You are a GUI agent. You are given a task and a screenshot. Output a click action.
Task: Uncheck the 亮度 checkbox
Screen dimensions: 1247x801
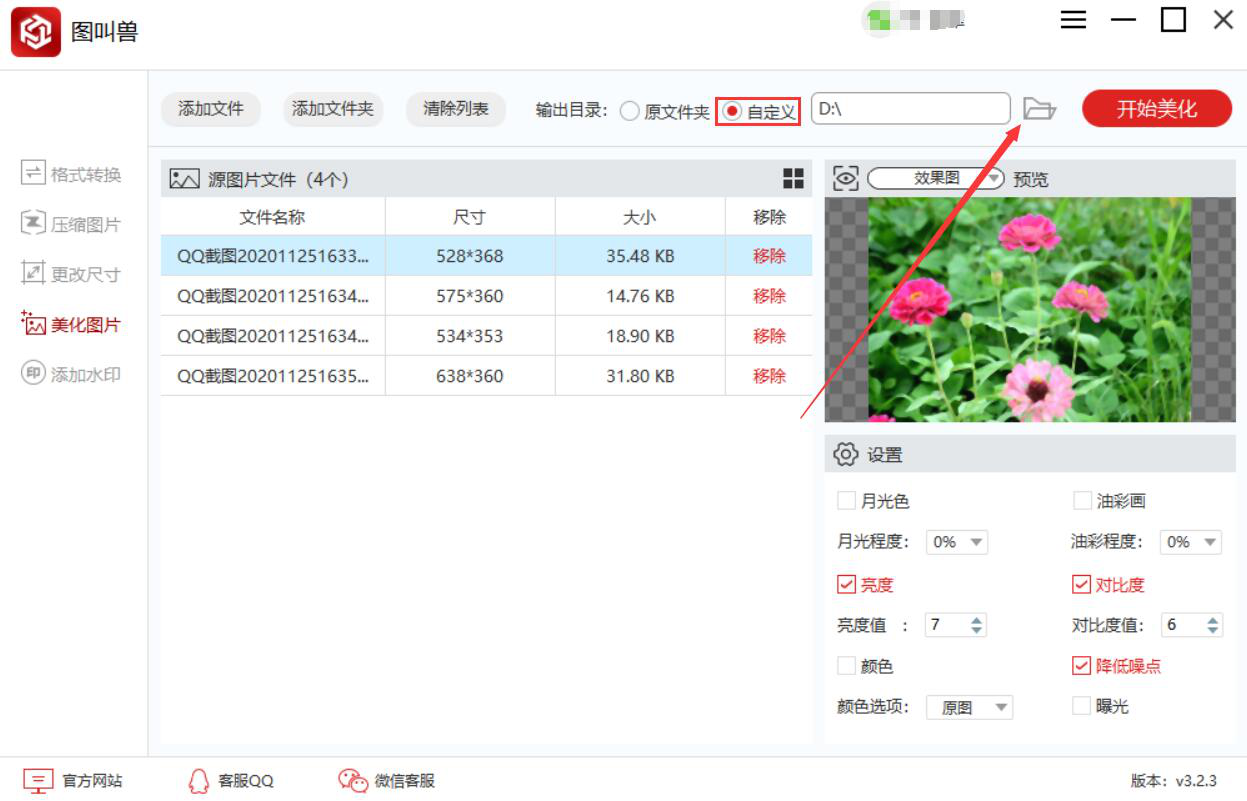coord(846,584)
